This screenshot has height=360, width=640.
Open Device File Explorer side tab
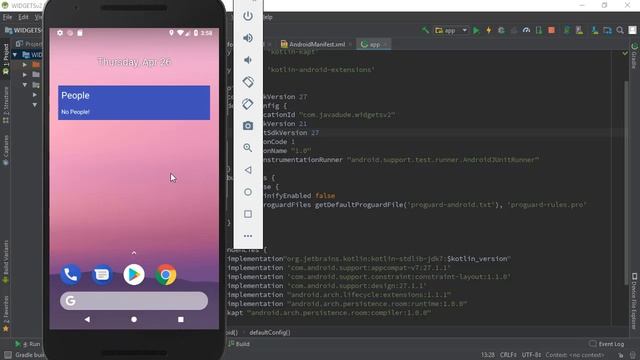pos(634,301)
